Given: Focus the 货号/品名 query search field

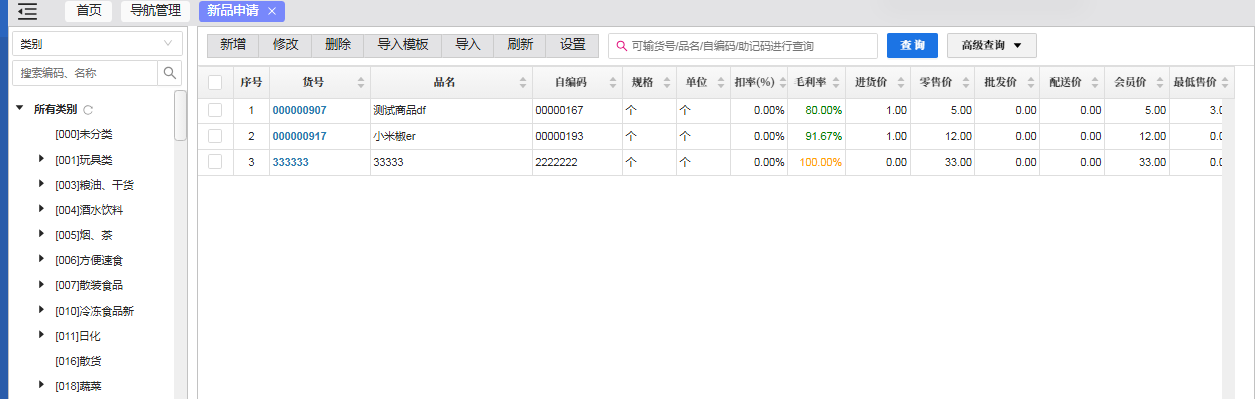Looking at the screenshot, I should coord(743,46).
